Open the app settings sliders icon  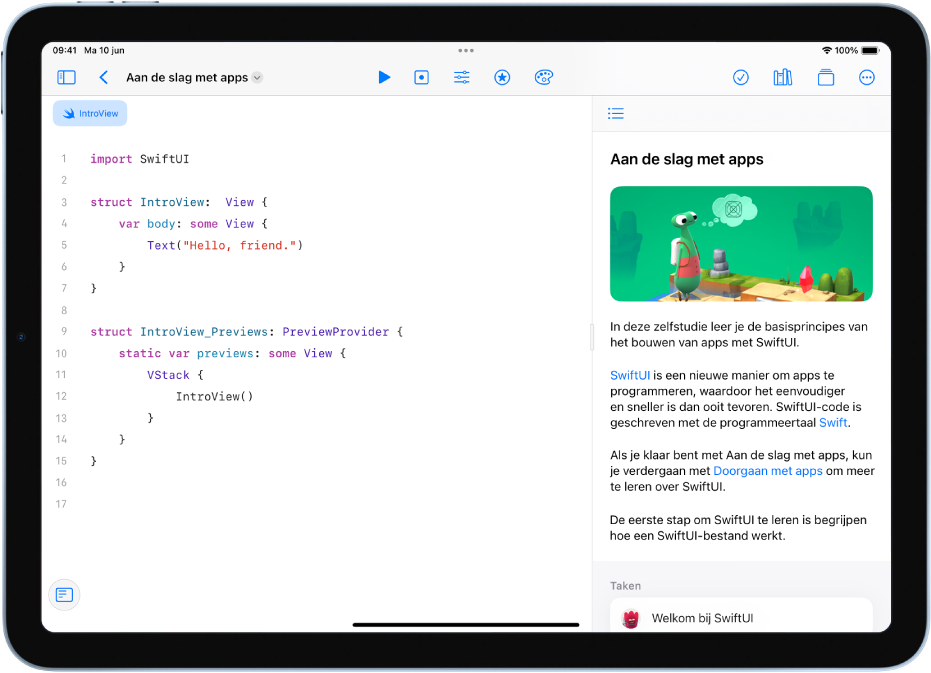pos(461,77)
